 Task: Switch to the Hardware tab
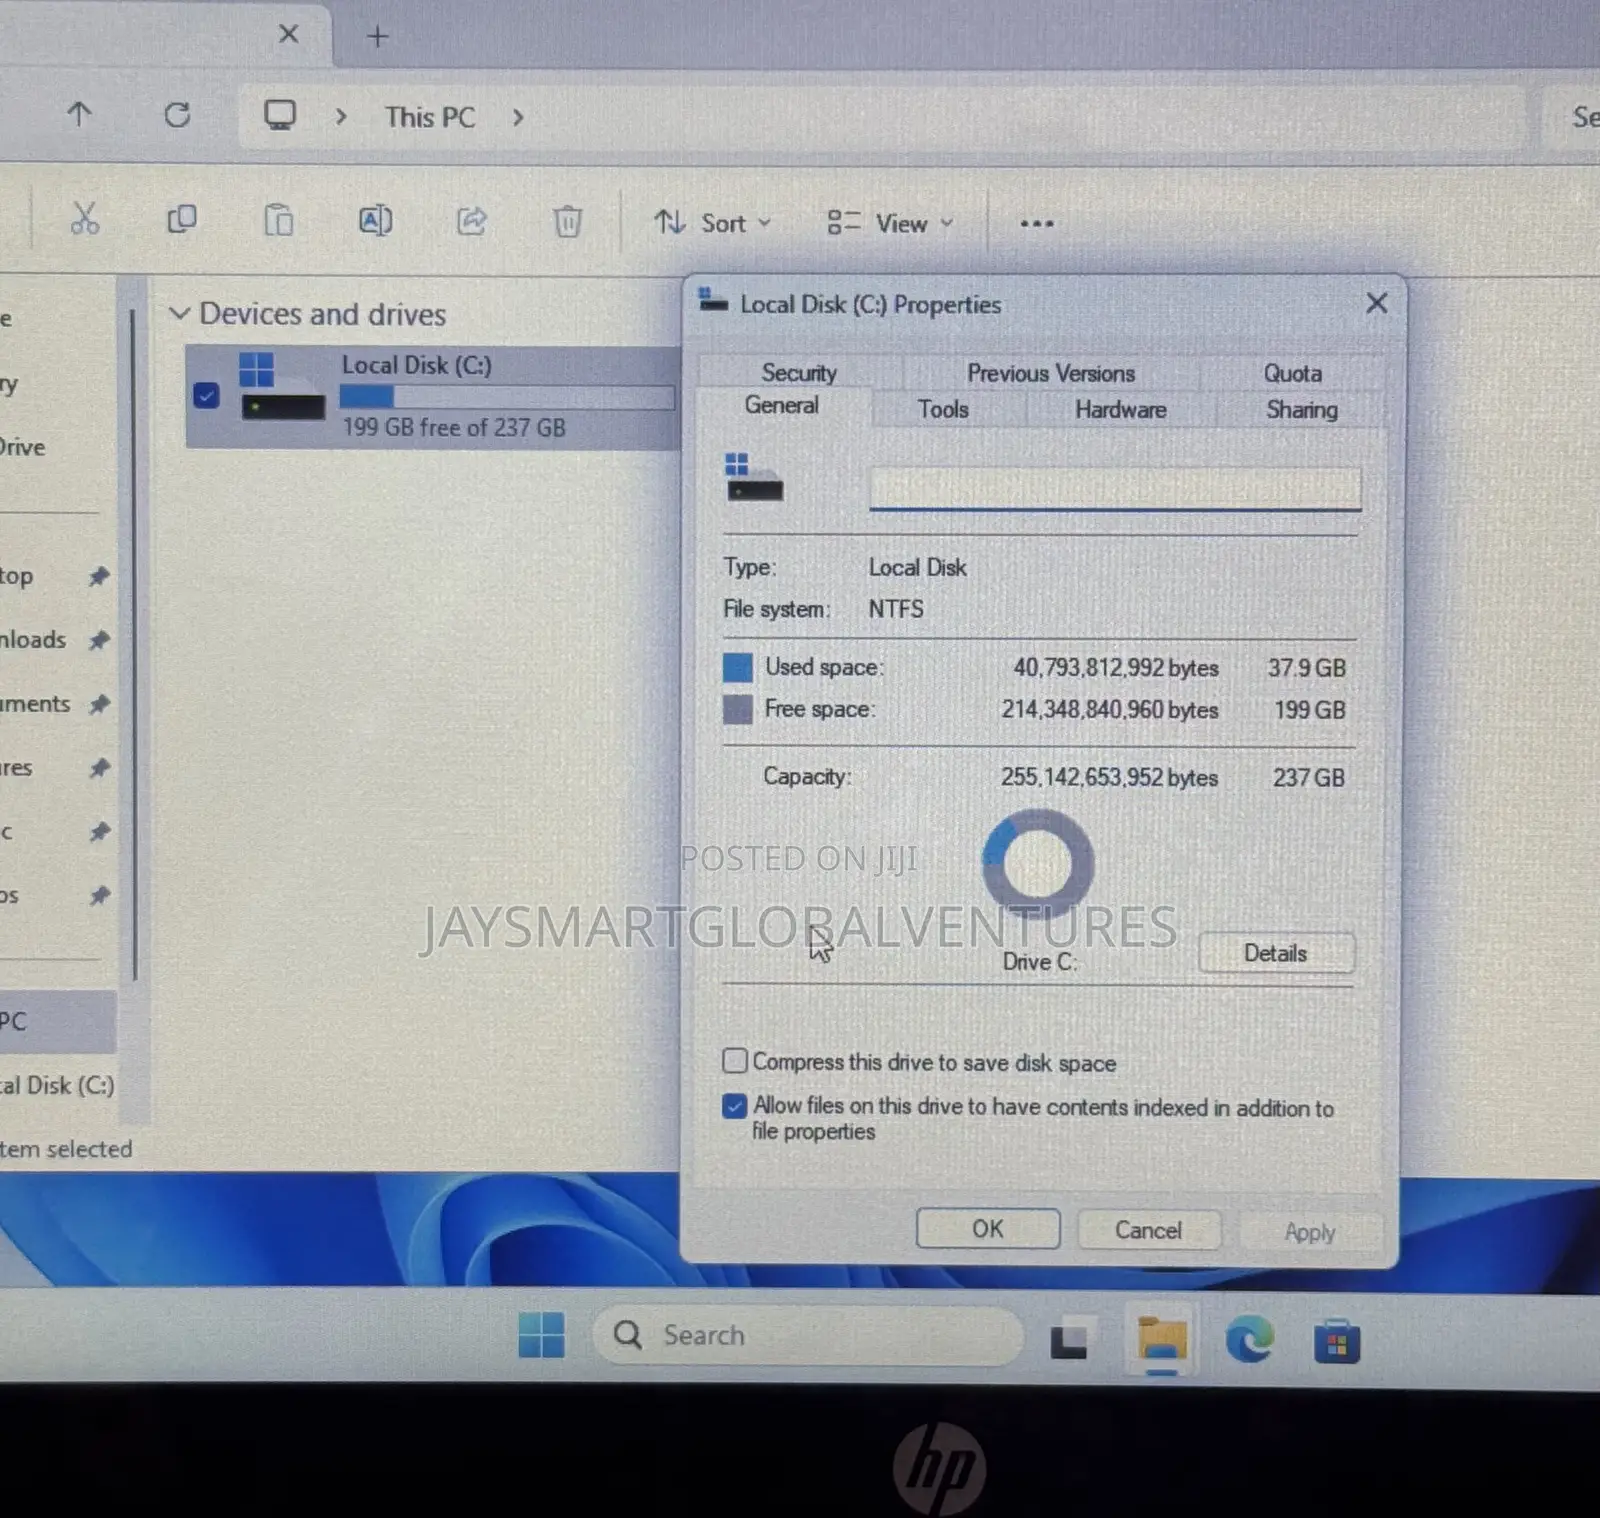coord(1121,409)
